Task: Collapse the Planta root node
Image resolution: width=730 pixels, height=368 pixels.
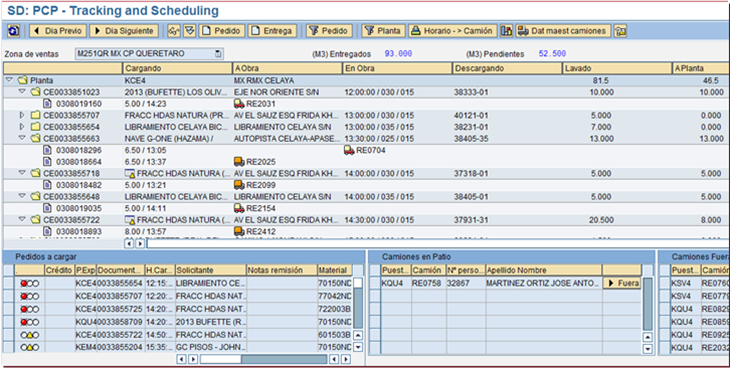Action: click(x=9, y=80)
